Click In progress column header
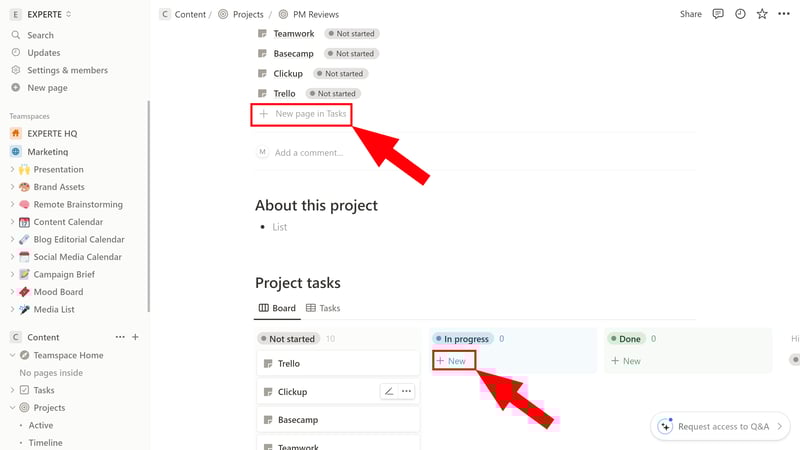The image size is (800, 450). (462, 339)
